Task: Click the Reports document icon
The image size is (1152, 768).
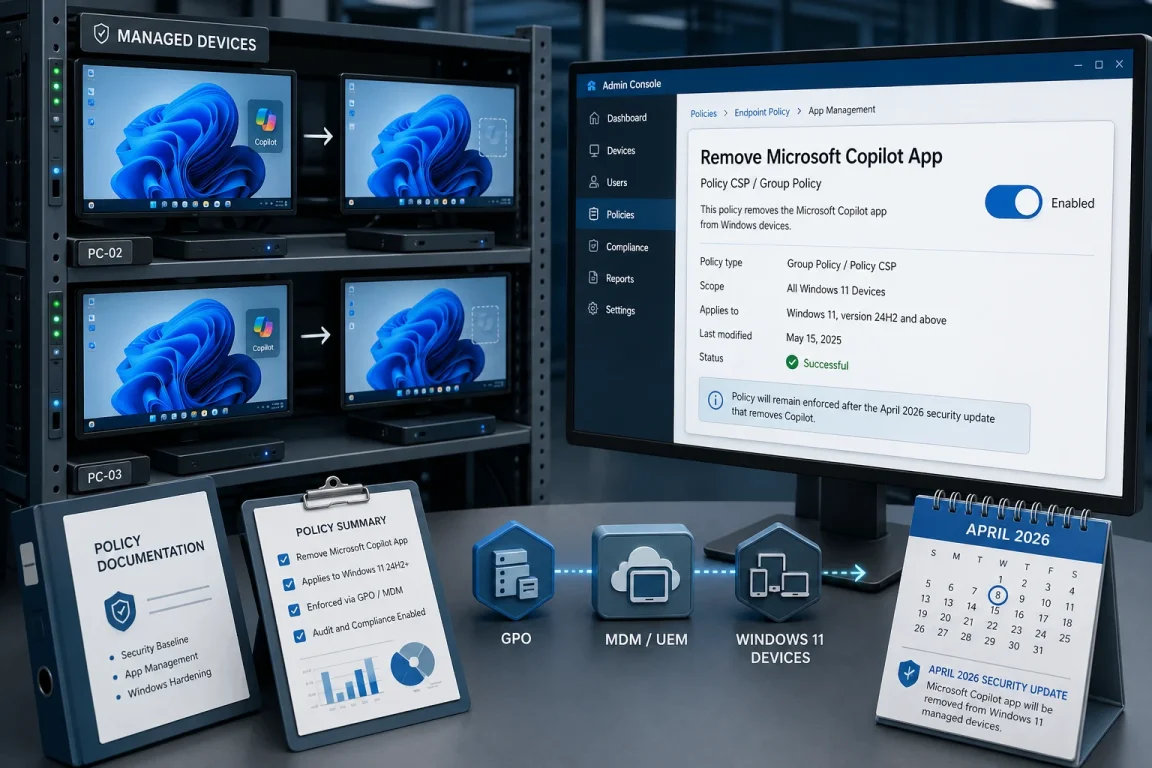Action: pyautogui.click(x=594, y=278)
